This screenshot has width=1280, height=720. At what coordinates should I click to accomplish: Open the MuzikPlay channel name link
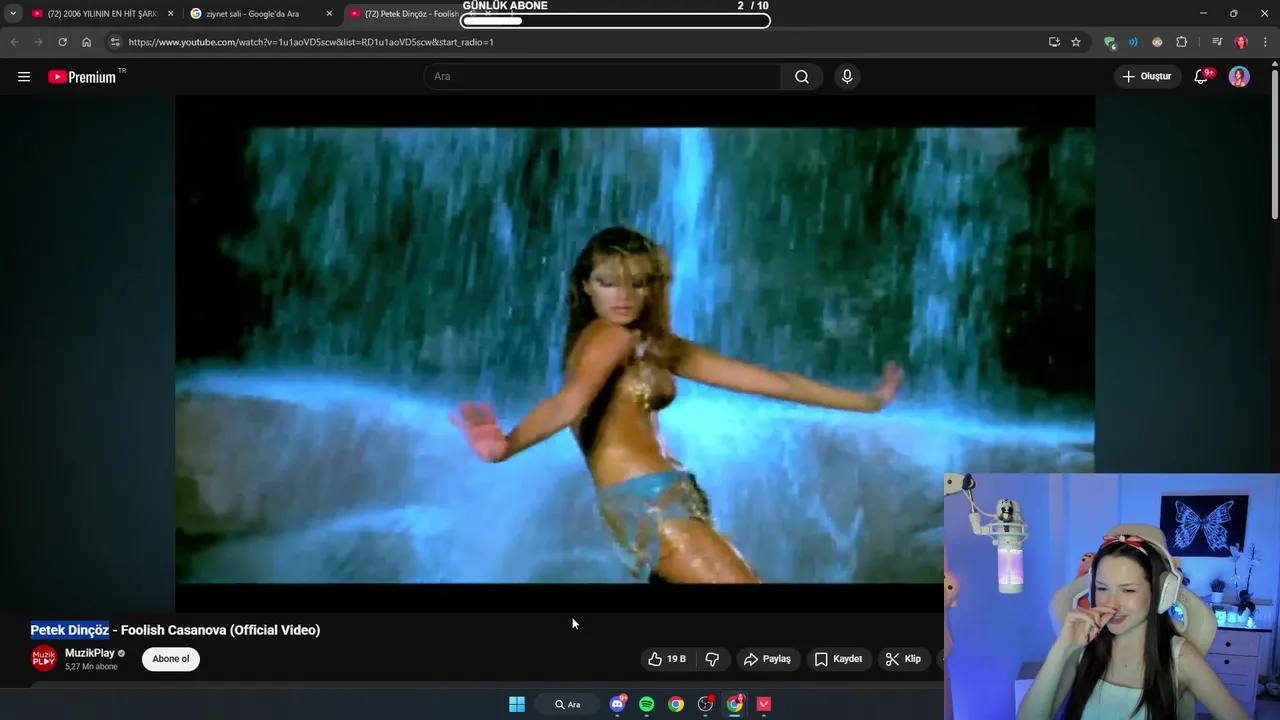click(90, 653)
